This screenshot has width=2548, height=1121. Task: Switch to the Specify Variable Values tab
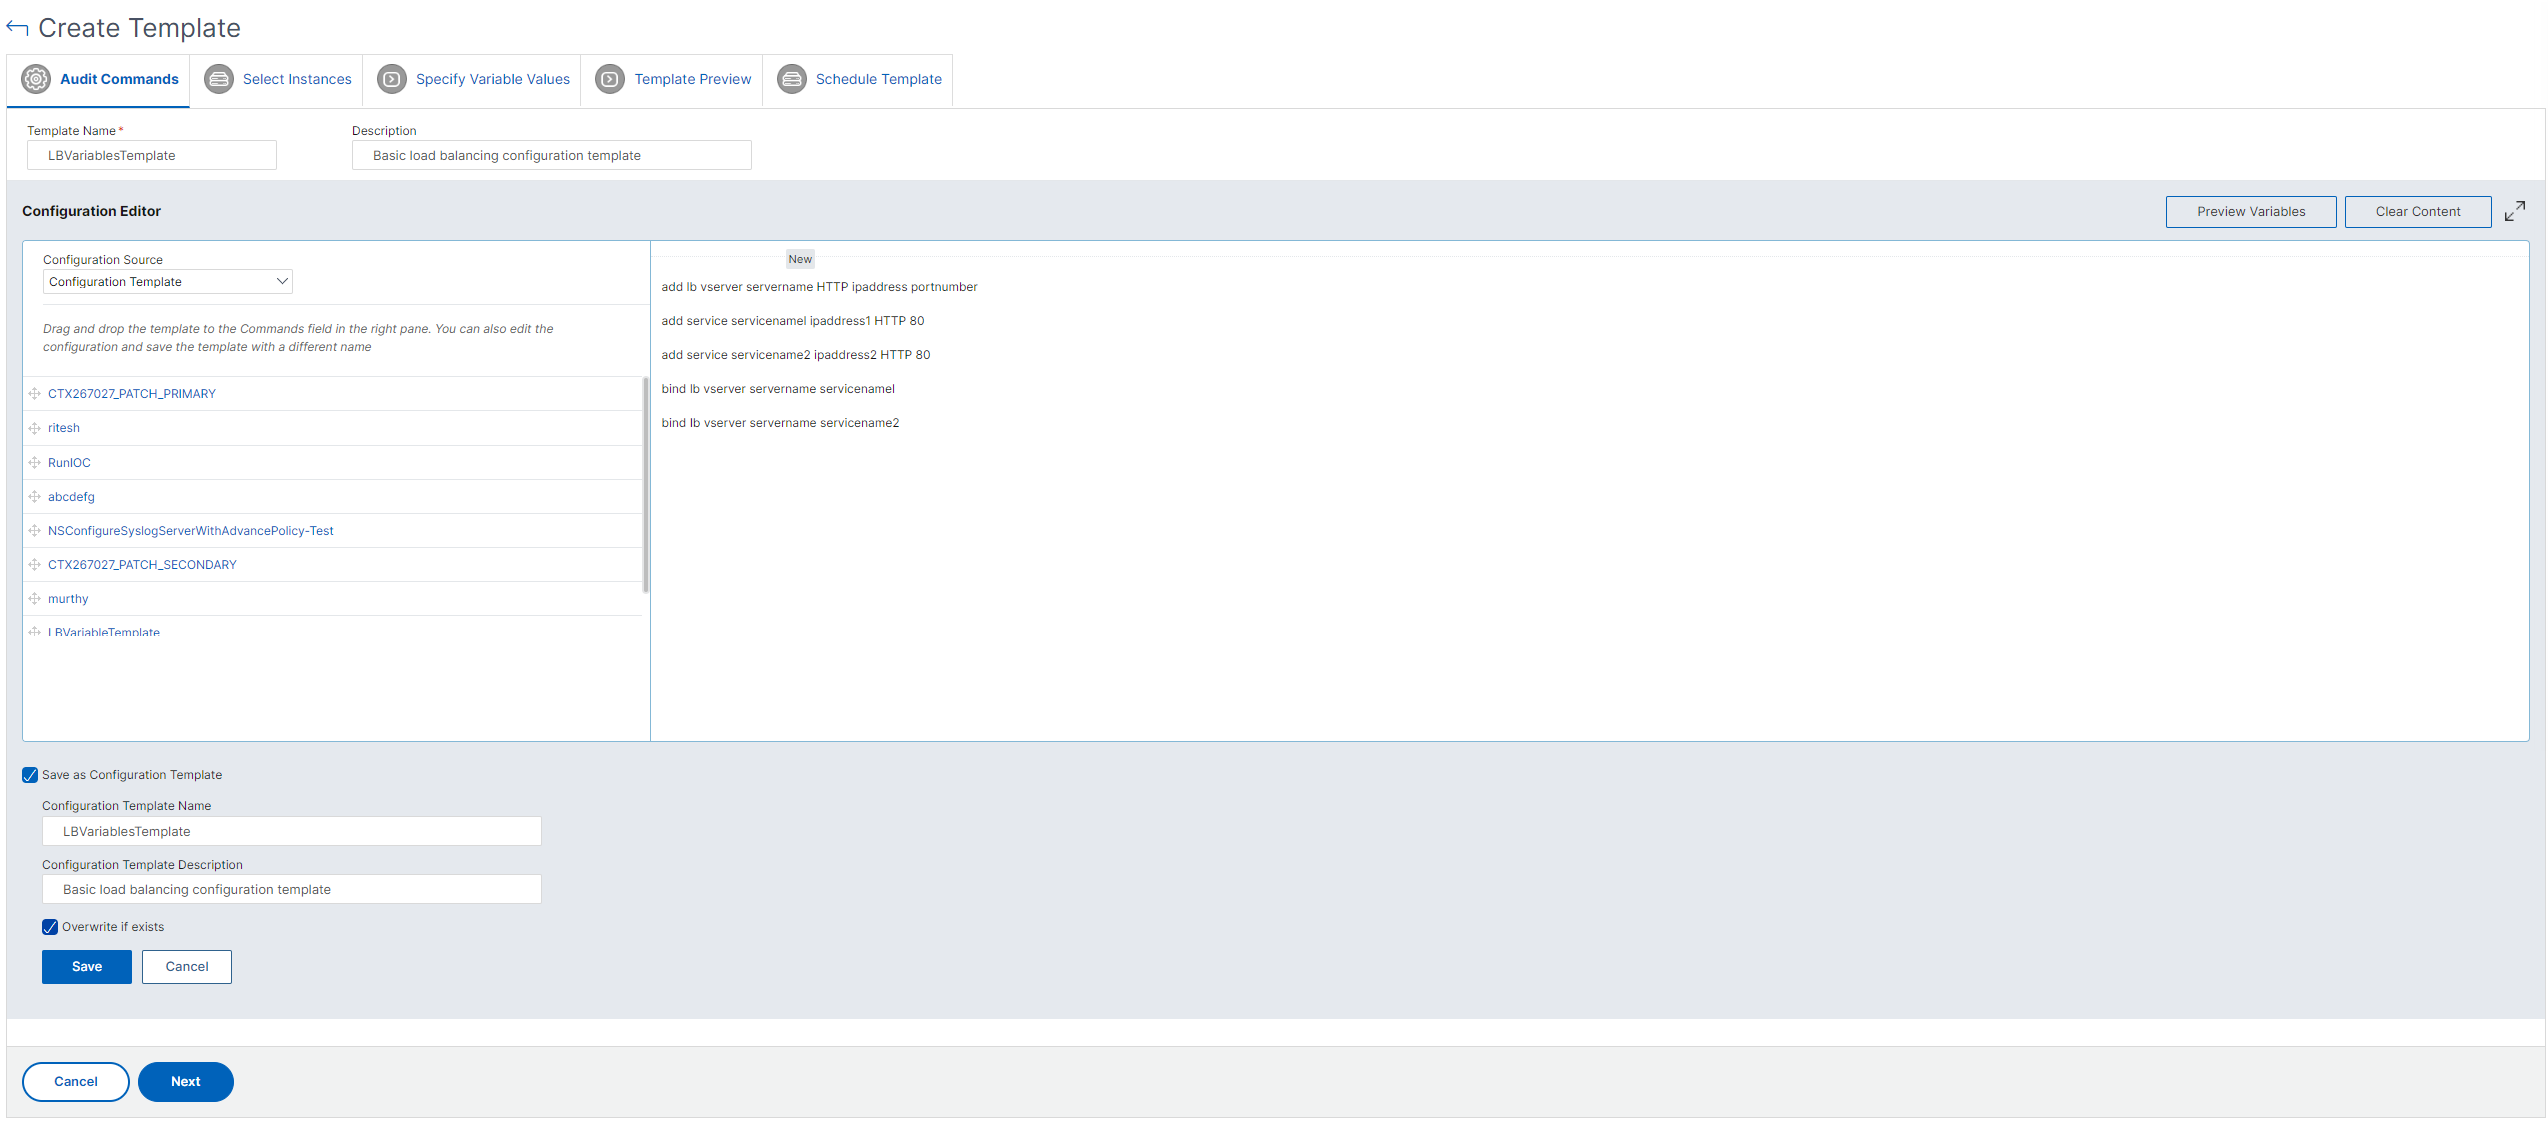click(x=473, y=79)
